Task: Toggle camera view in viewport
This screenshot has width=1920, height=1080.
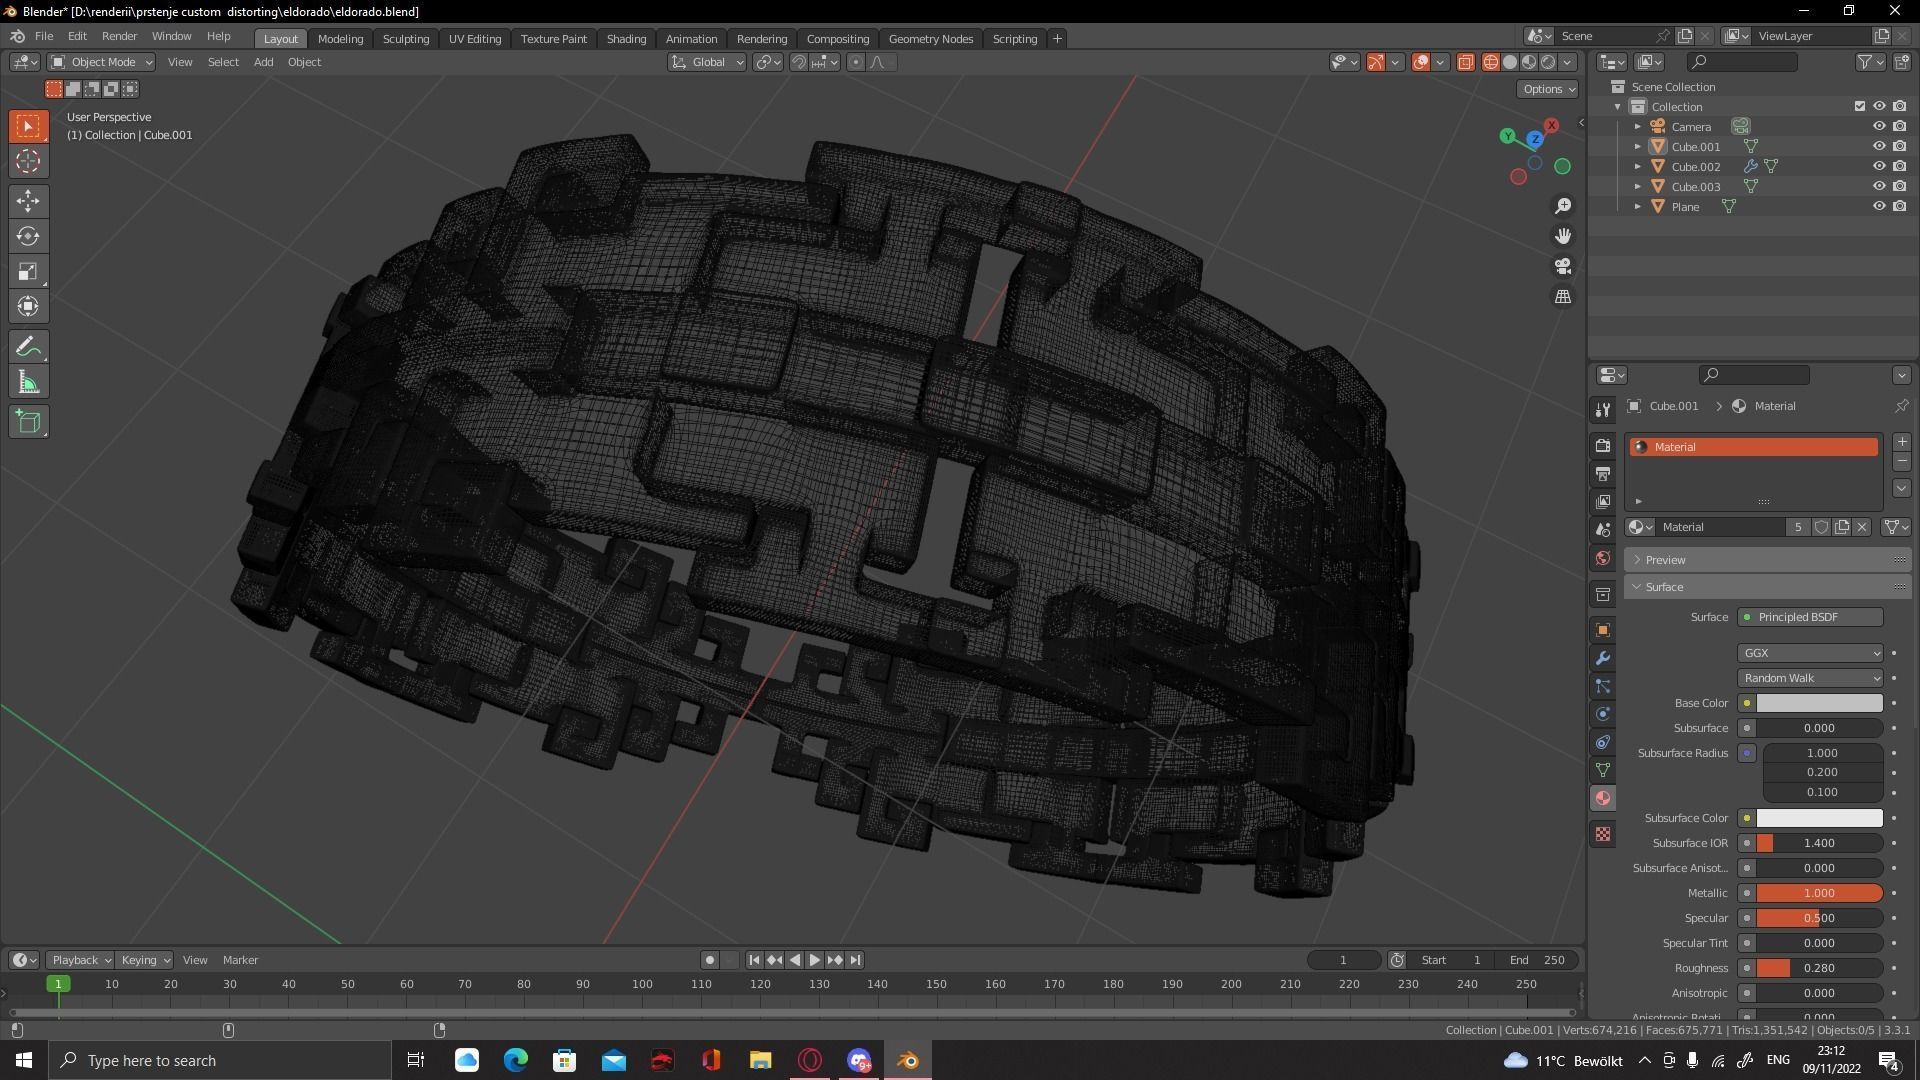Action: tap(1562, 266)
